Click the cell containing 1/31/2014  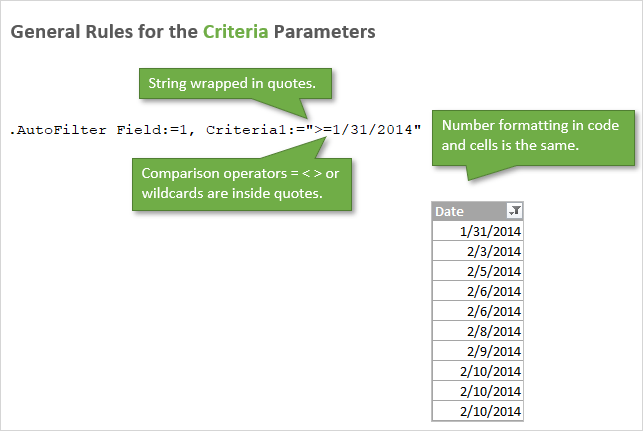point(478,231)
